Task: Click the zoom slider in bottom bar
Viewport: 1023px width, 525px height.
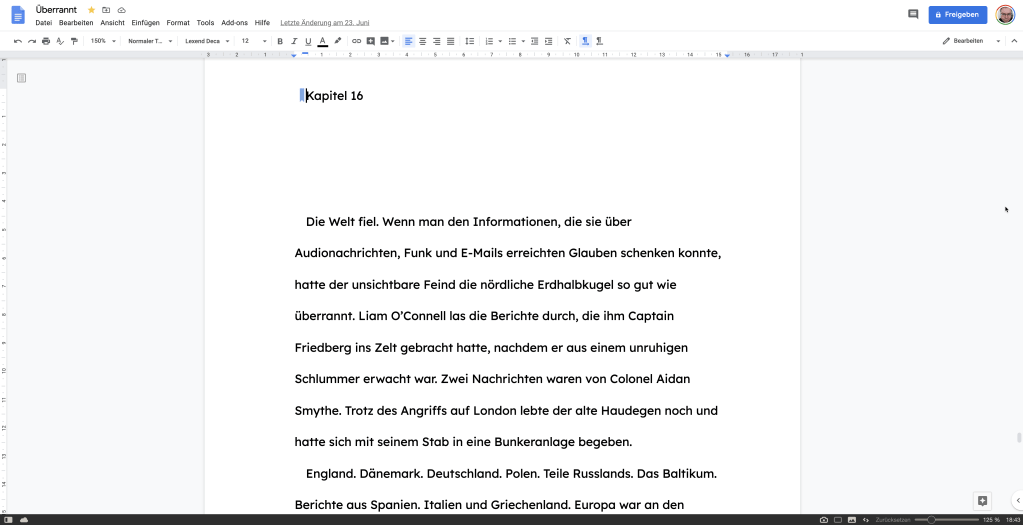Action: click(932, 520)
